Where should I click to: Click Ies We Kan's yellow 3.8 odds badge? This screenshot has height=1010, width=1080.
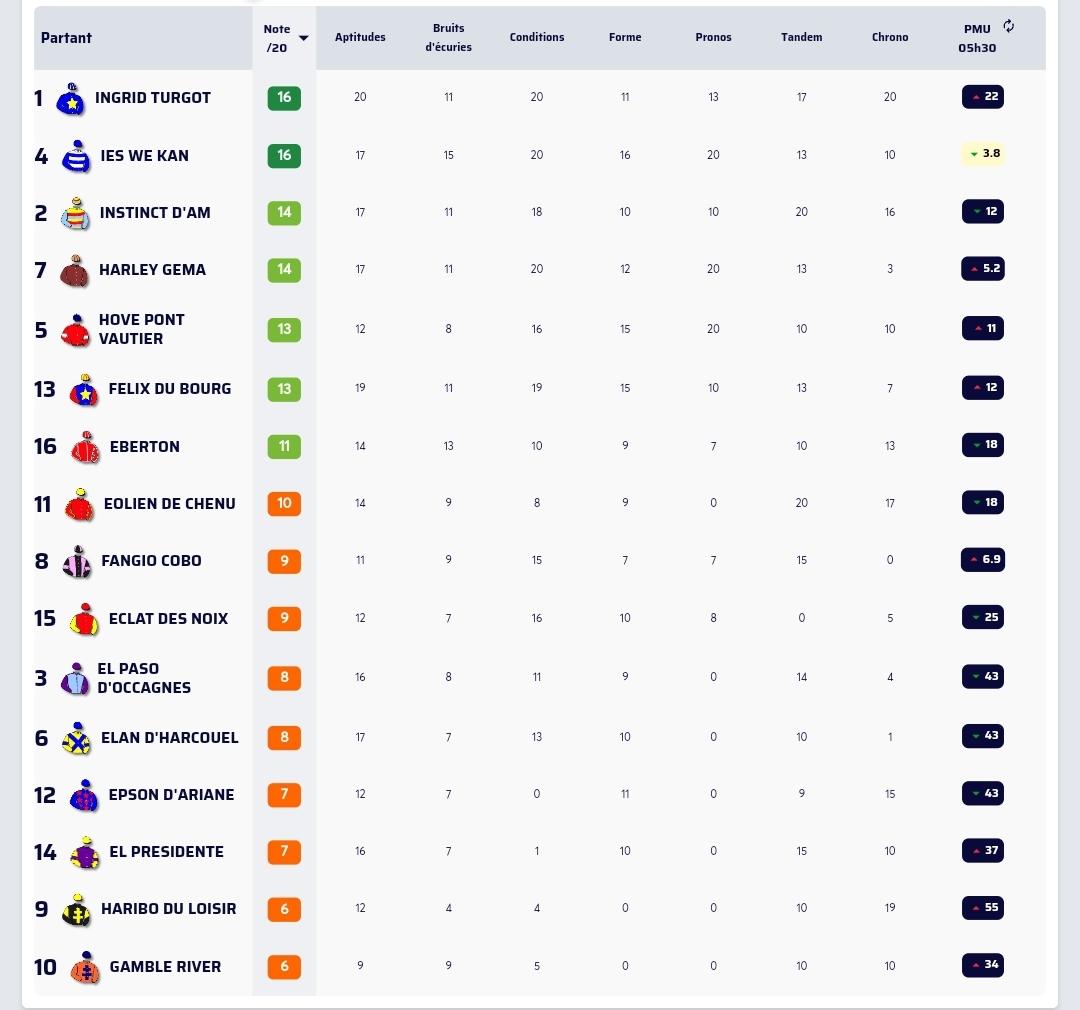click(983, 154)
